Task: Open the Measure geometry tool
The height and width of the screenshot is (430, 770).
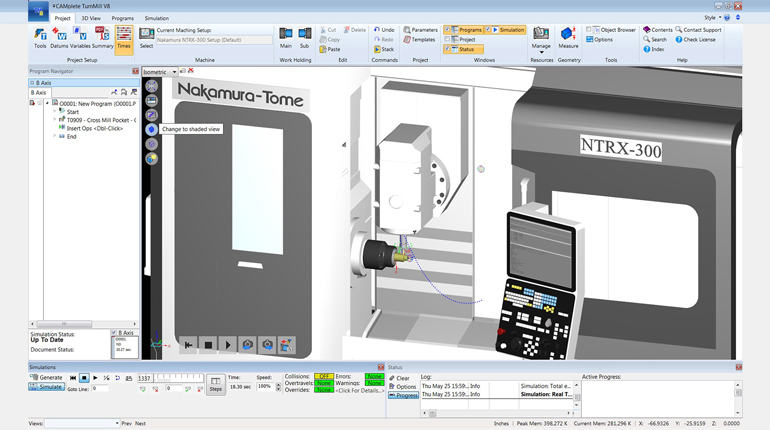Action: pos(568,38)
